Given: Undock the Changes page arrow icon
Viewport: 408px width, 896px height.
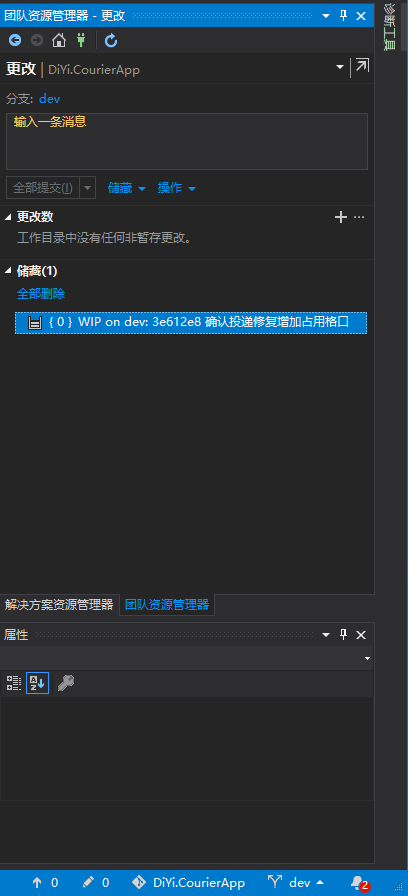Looking at the screenshot, I should 362,66.
